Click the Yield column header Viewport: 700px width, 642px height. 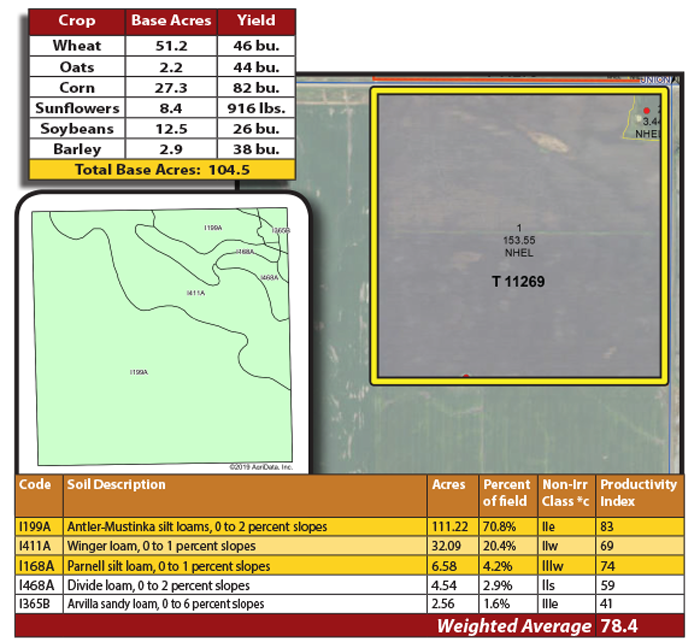pos(256,20)
